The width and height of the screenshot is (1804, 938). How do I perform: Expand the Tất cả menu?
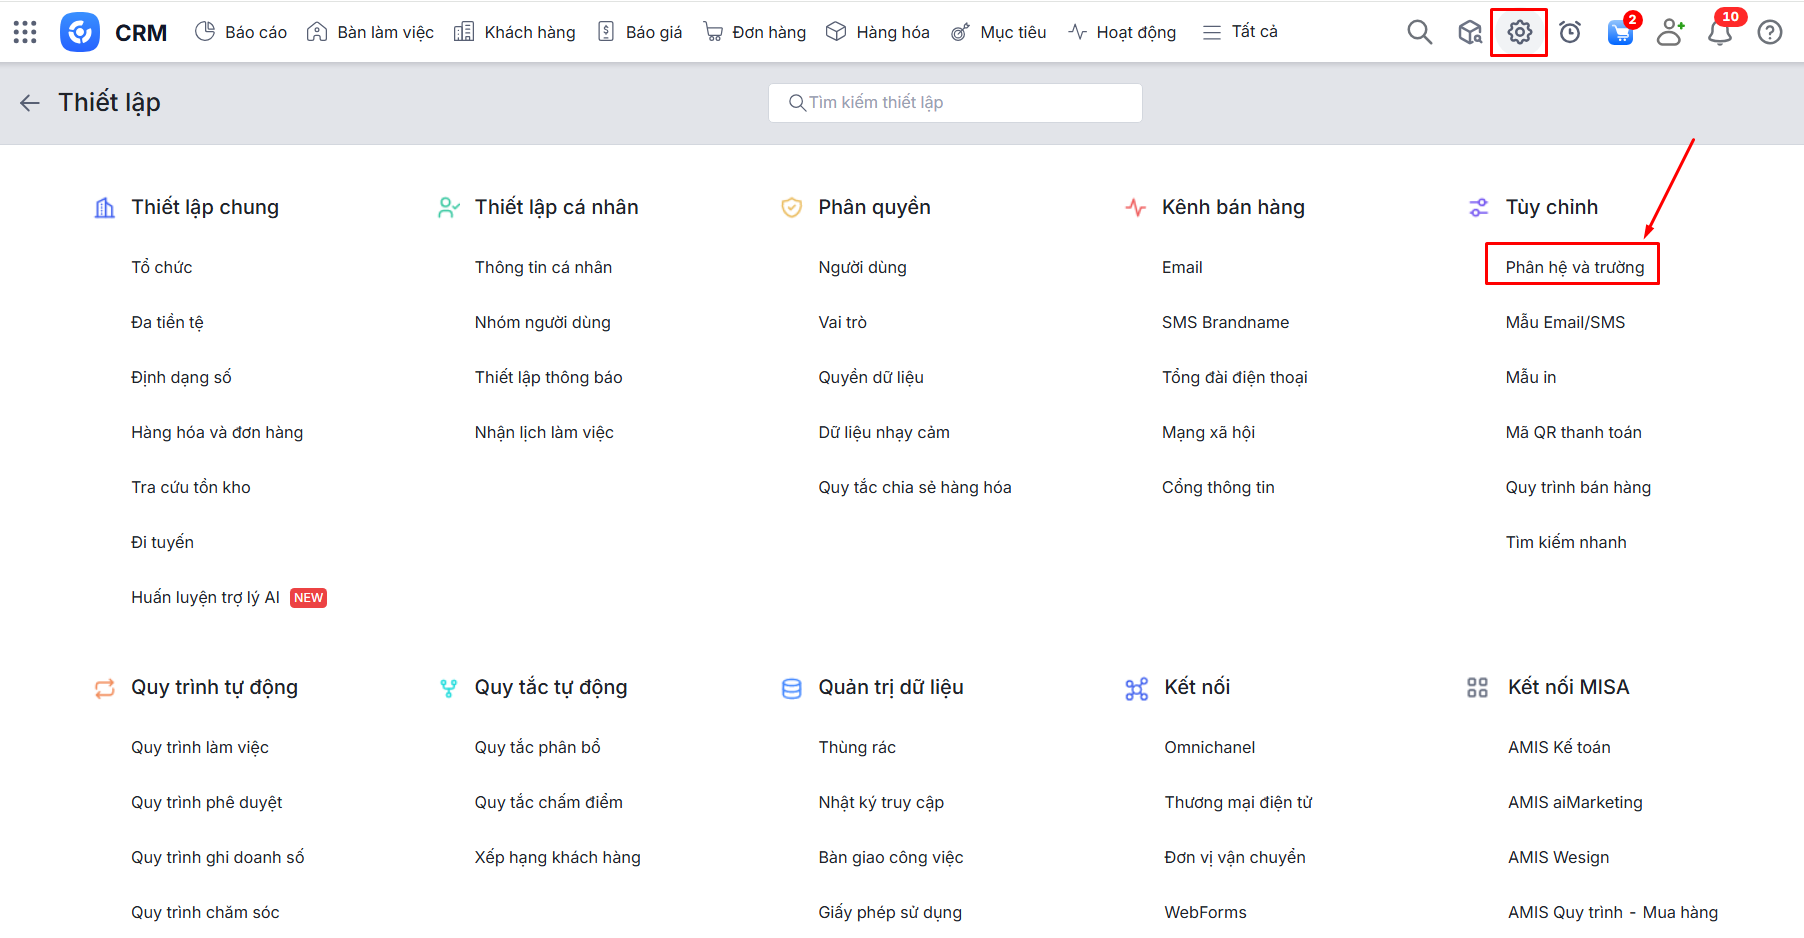pos(1240,32)
